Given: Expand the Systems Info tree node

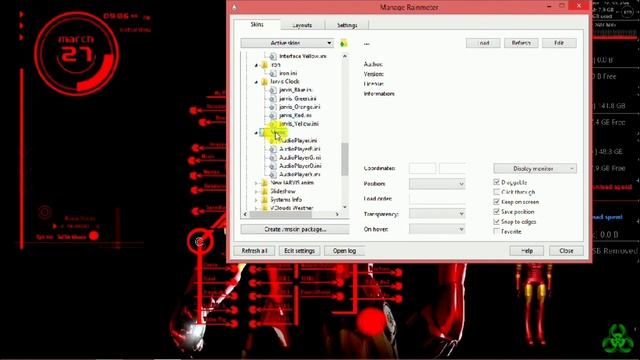Looking at the screenshot, I should point(256,200).
